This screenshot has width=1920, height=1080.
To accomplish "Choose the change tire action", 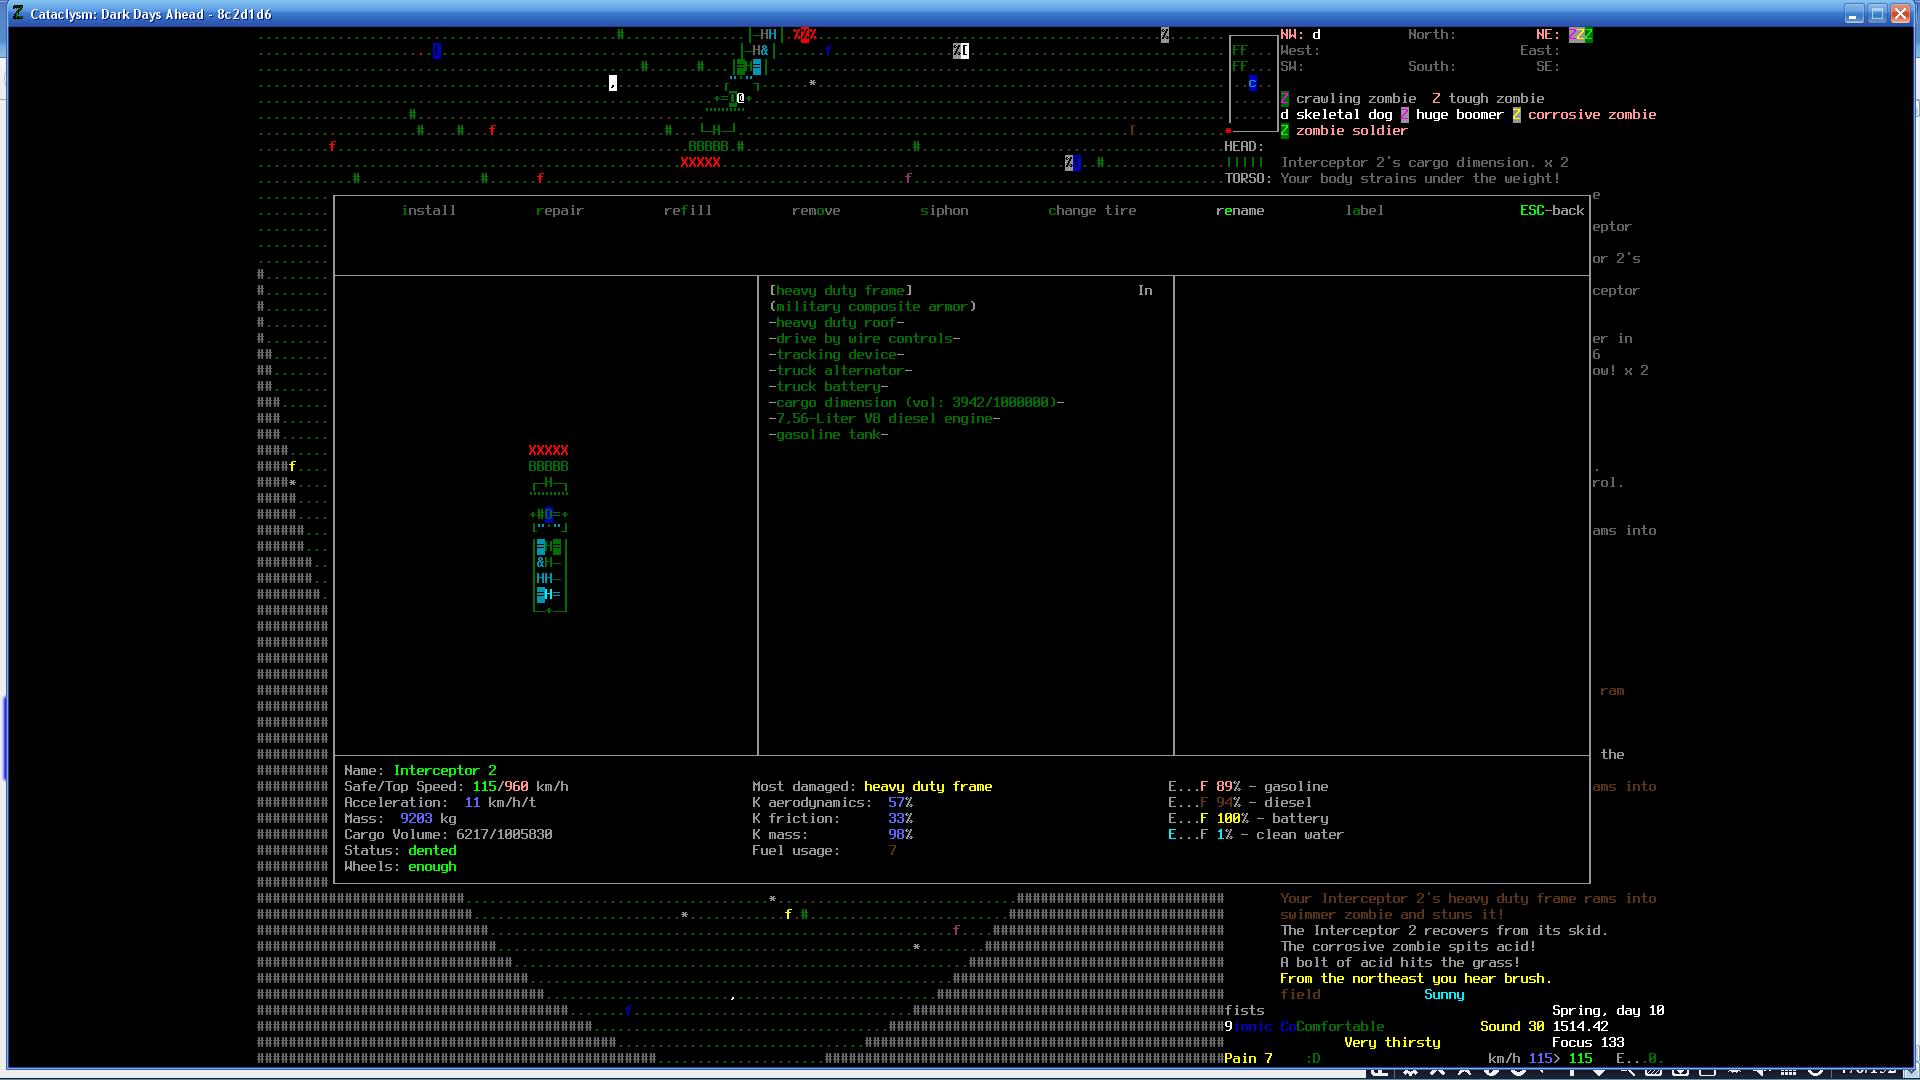I will (1091, 210).
